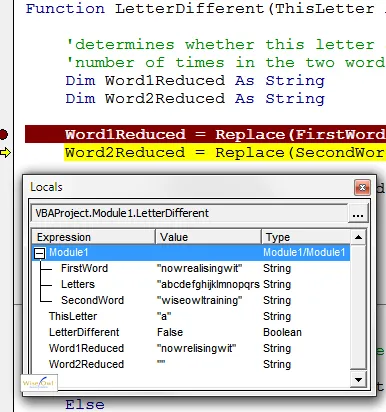The width and height of the screenshot is (386, 412).
Task: Click the Word1Reduced breakpoint code line
Action: coord(205,134)
